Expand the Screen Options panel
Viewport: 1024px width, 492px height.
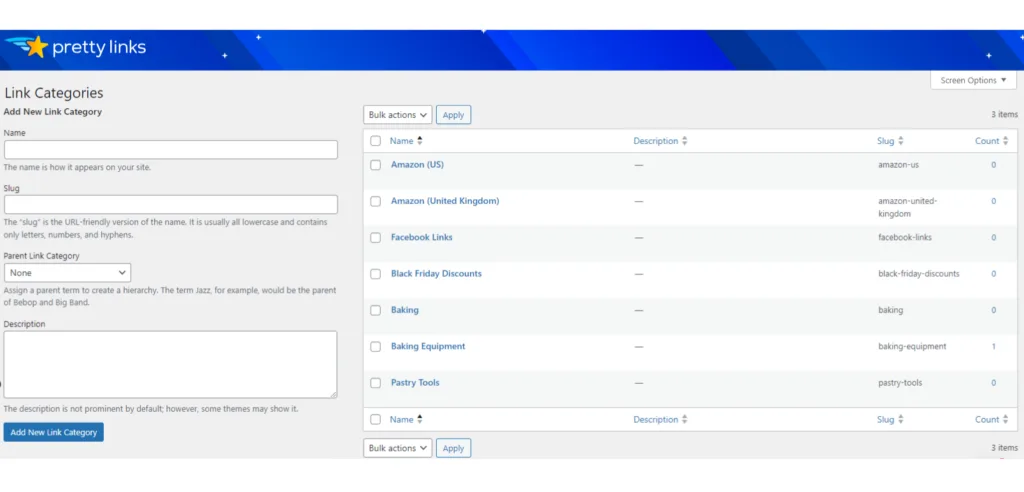click(973, 80)
